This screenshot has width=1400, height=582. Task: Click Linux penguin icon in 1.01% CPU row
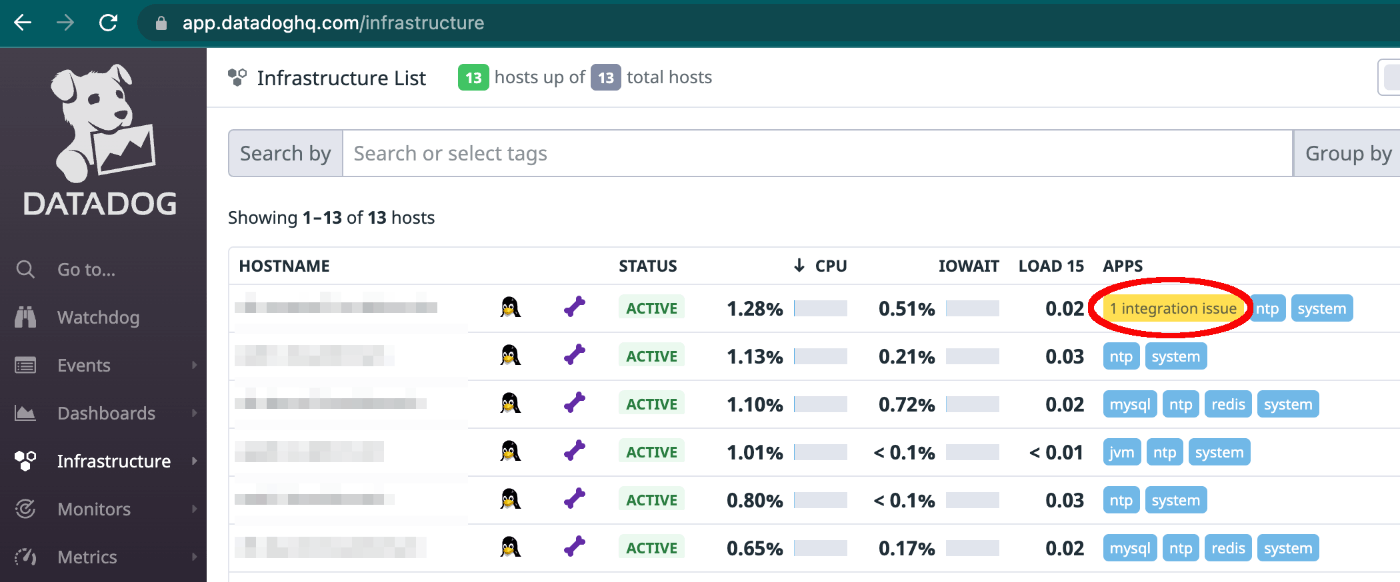coord(510,451)
